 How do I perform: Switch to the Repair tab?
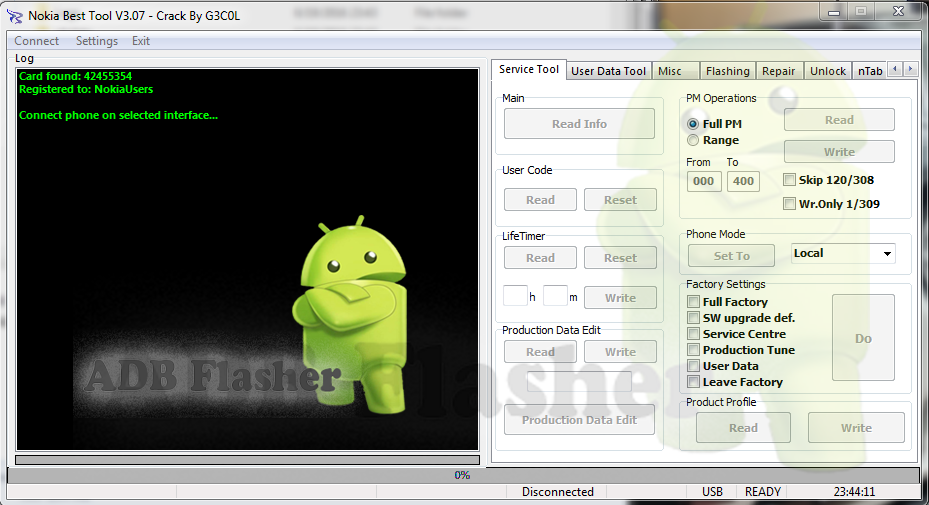click(x=779, y=71)
